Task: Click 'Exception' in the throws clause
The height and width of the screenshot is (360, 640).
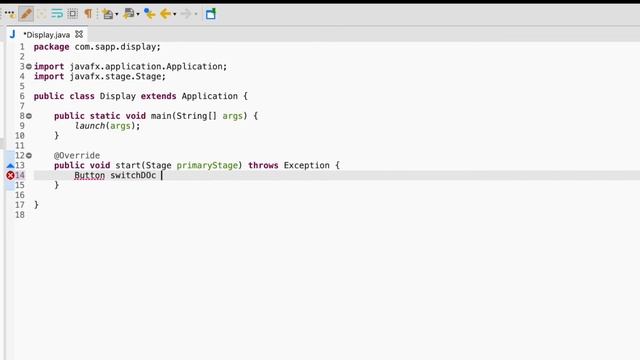Action: click(x=307, y=165)
